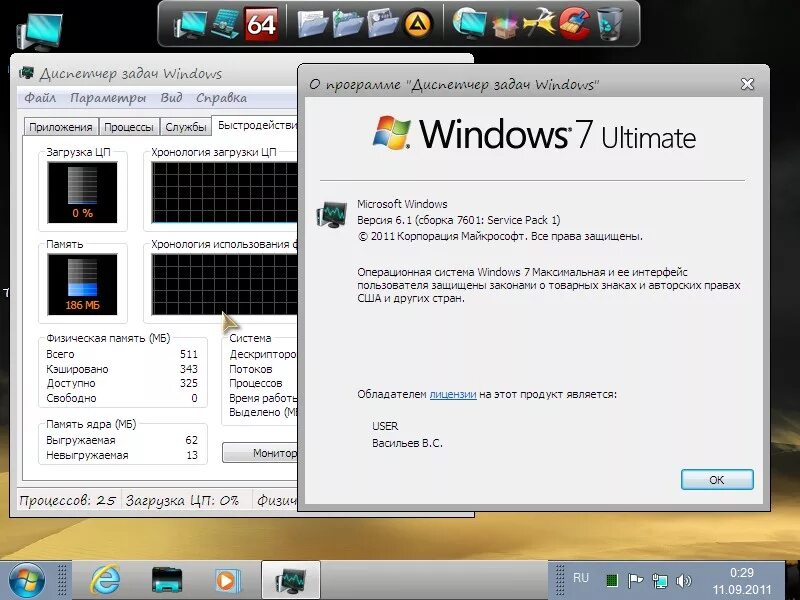
Task: Switch to the Приложения tab
Action: coord(61,127)
